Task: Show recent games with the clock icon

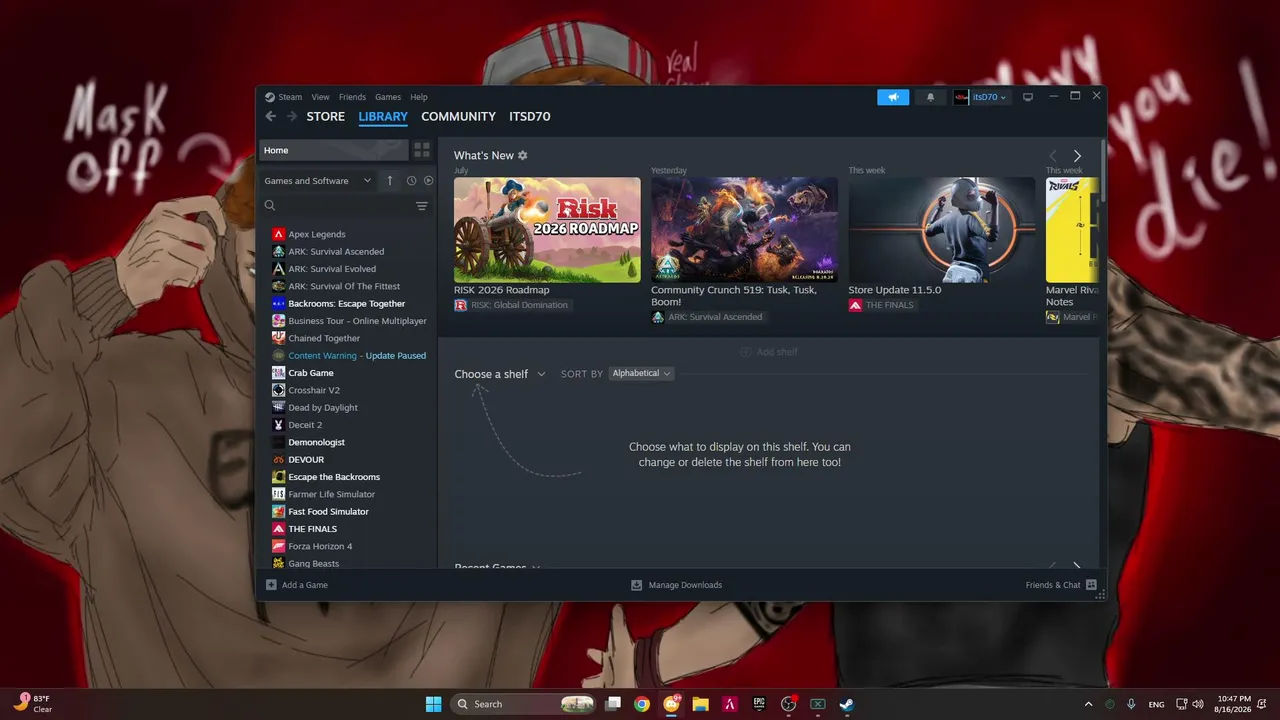Action: pos(411,181)
